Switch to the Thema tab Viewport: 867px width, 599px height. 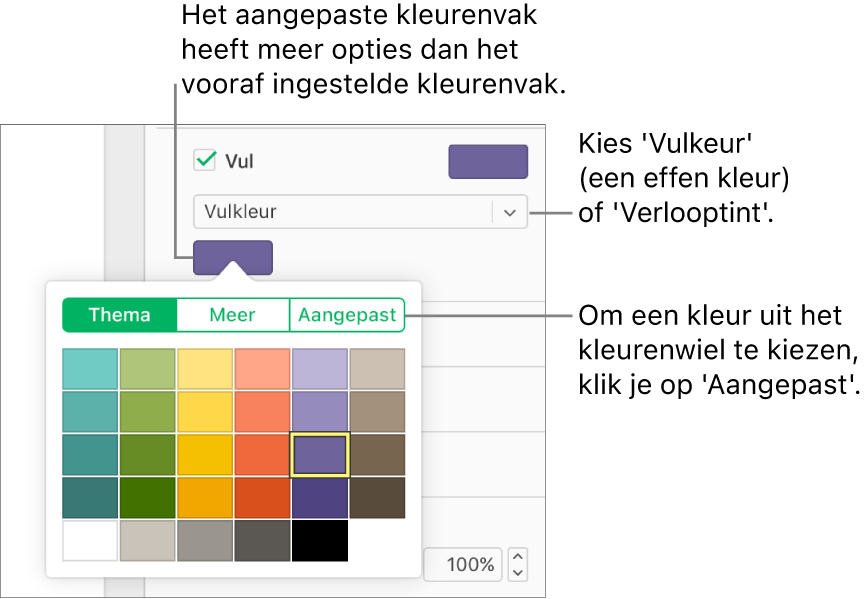(x=119, y=315)
